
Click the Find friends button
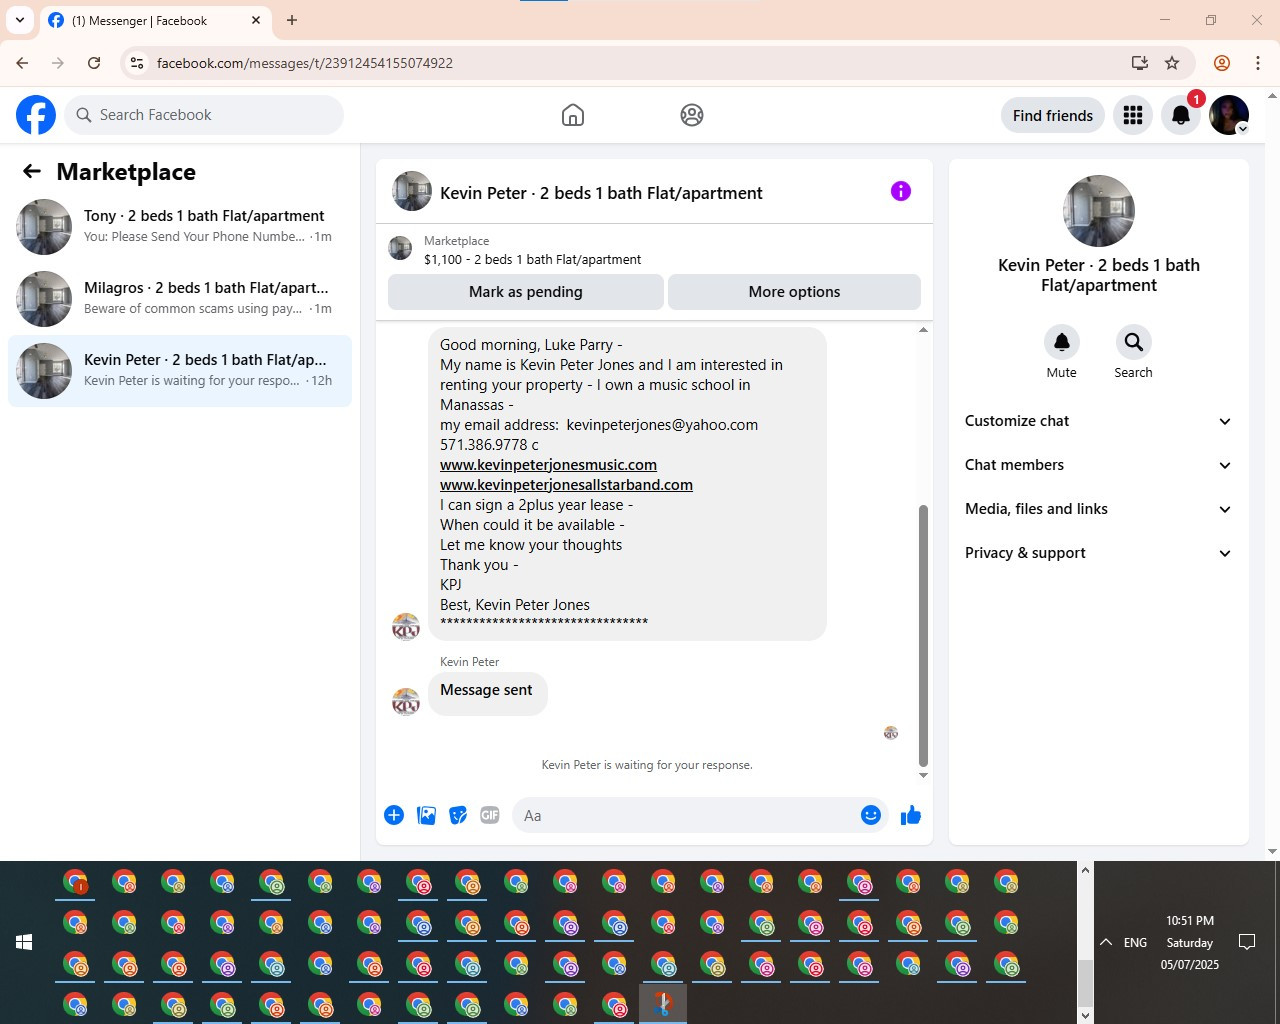point(1053,115)
